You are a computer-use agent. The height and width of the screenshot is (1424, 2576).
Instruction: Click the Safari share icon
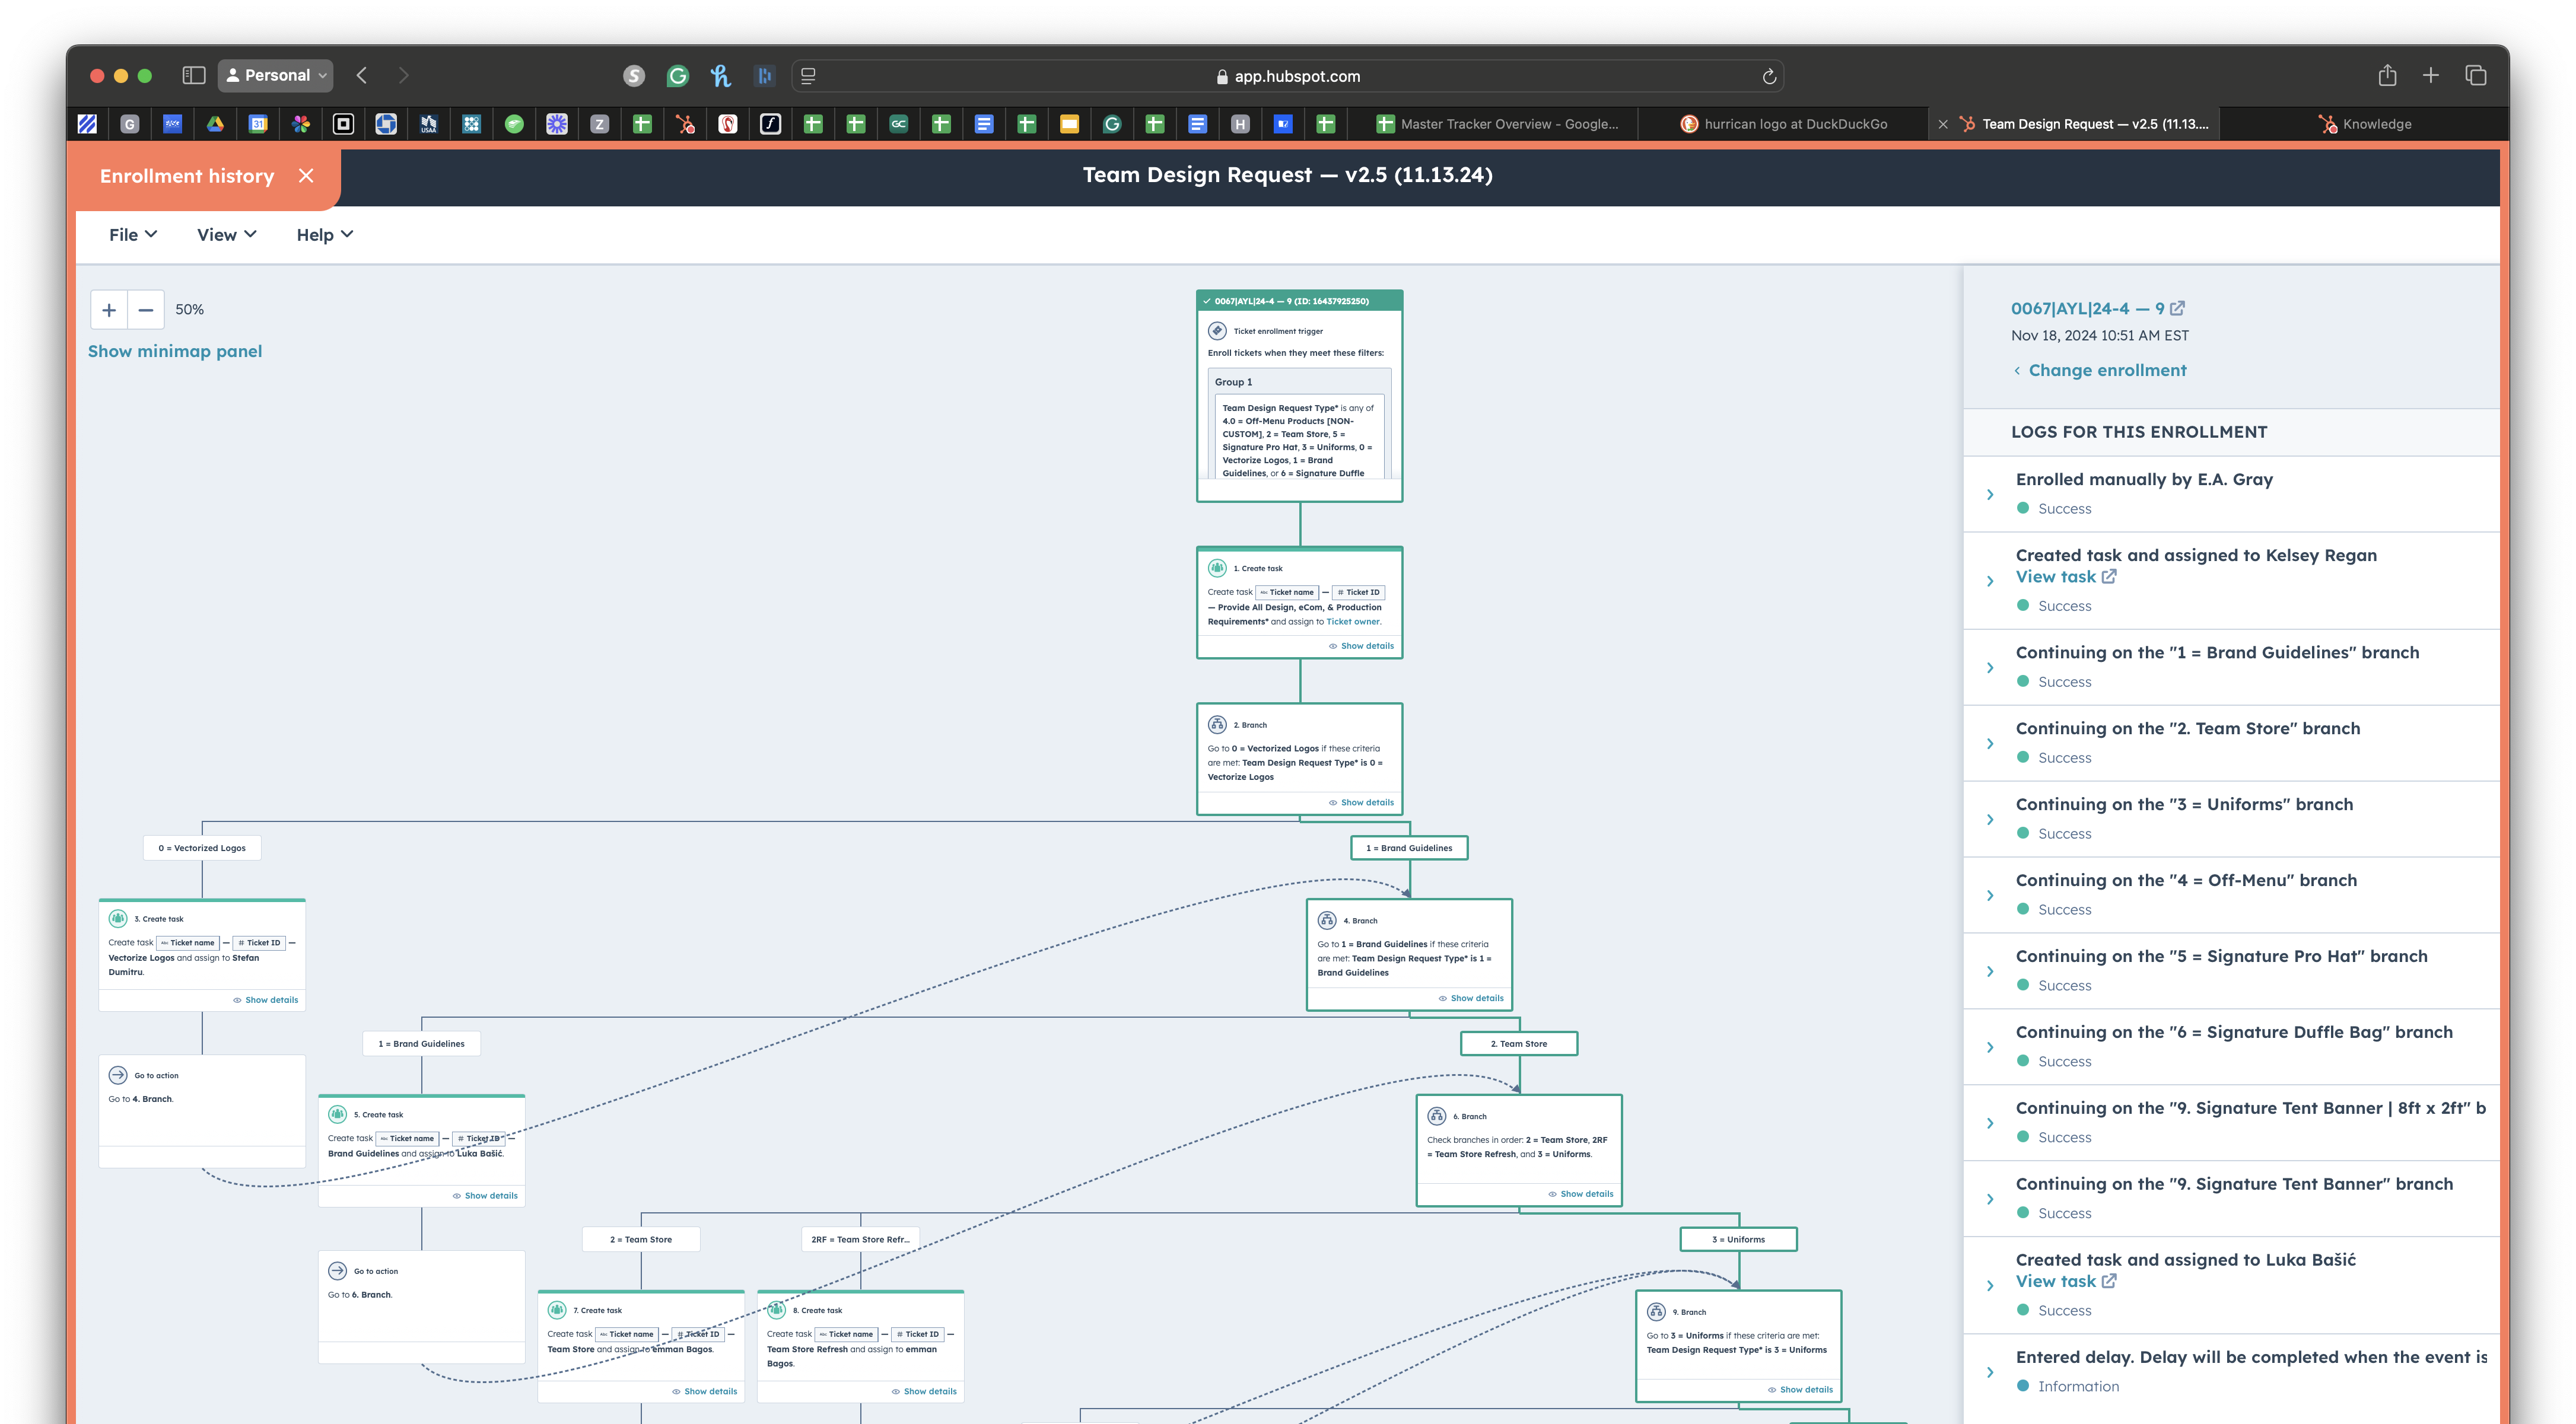click(2387, 75)
